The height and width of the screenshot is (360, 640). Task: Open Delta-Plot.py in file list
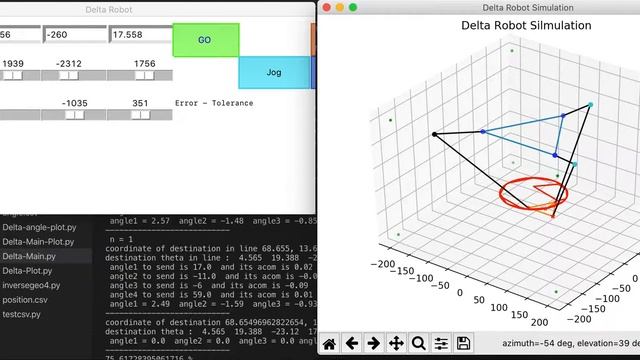click(x=27, y=271)
